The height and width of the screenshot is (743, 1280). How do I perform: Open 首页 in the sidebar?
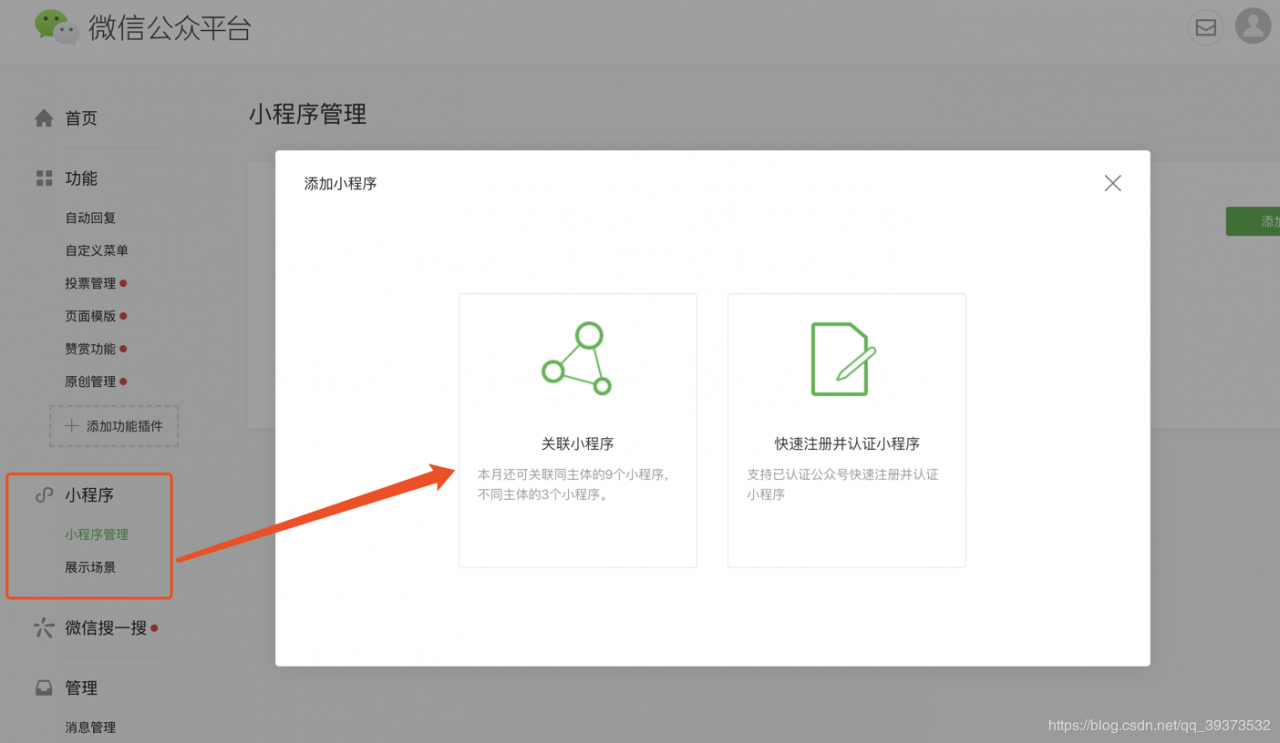click(x=81, y=118)
